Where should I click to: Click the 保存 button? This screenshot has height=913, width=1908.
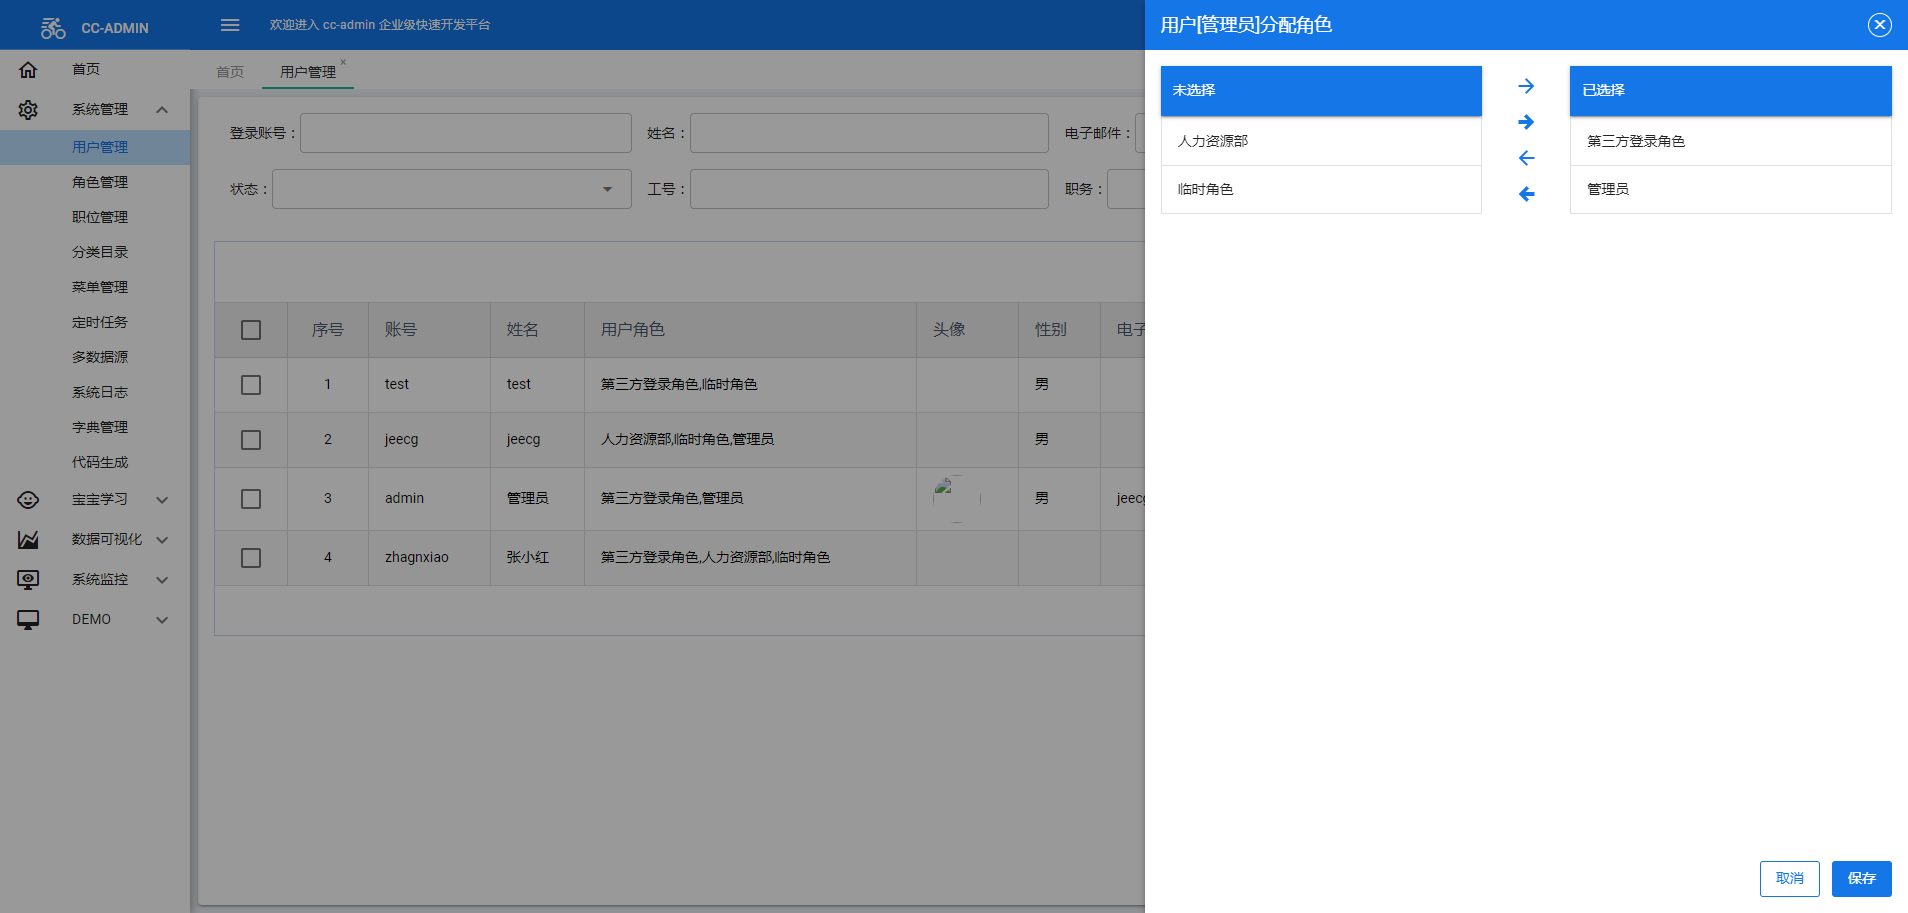[1862, 879]
